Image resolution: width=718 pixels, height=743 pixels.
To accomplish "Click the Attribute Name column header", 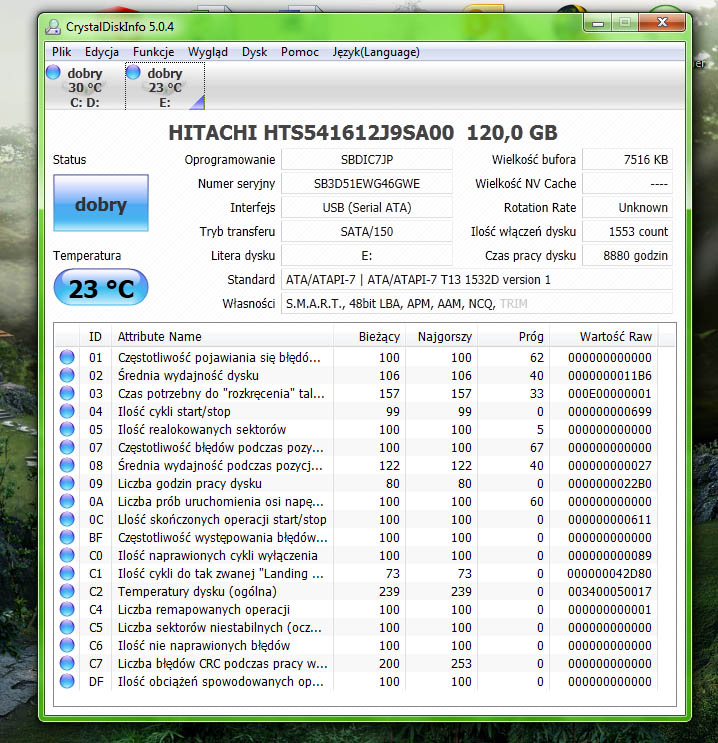I will coord(222,336).
